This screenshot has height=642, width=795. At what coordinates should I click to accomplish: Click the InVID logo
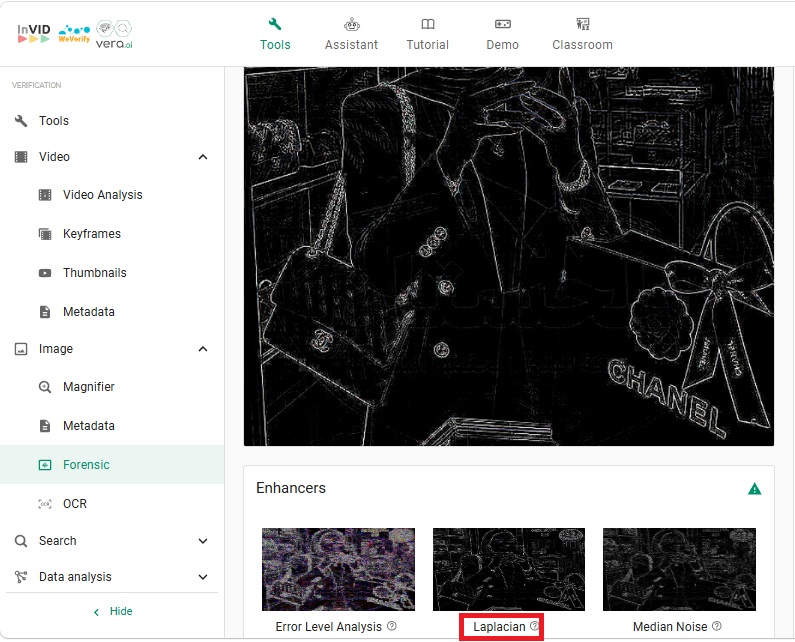[33, 33]
